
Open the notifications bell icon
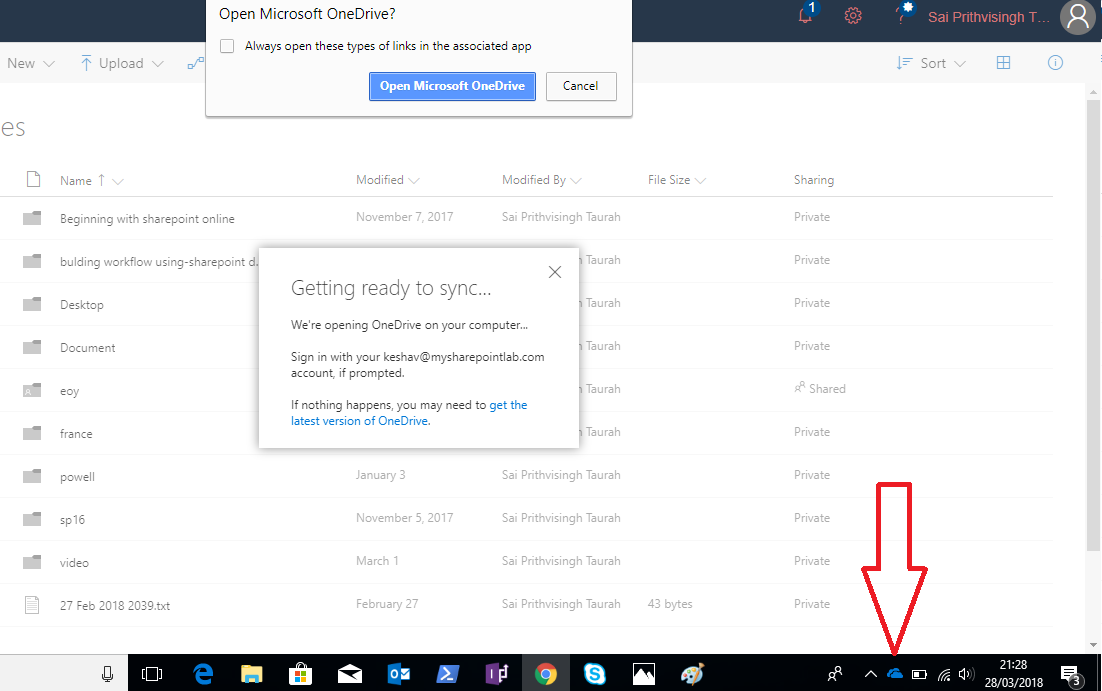click(806, 15)
